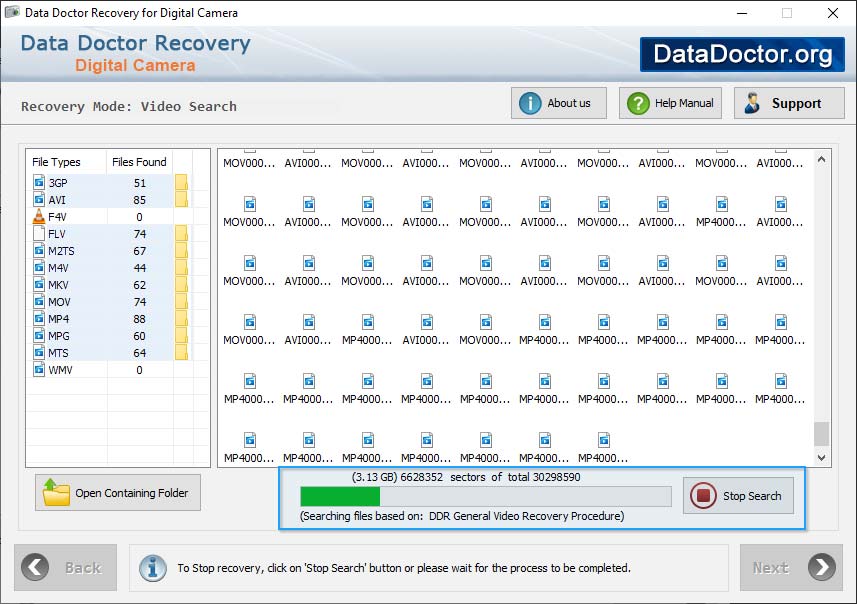Select the F4V row label
Image resolution: width=857 pixels, height=604 pixels.
[57, 217]
